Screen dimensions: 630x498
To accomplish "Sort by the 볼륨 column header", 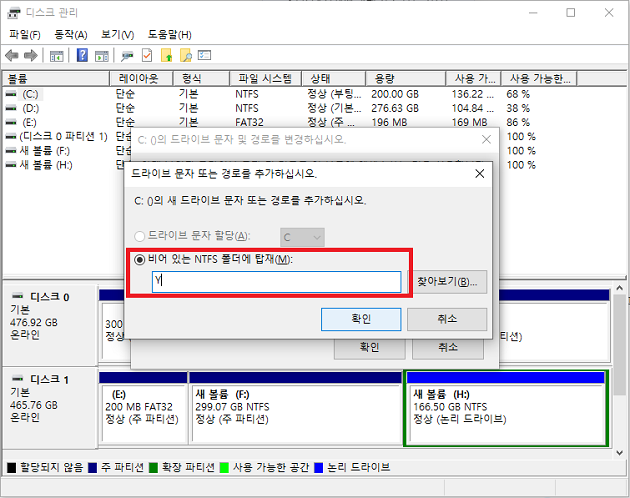I will coord(56,79).
